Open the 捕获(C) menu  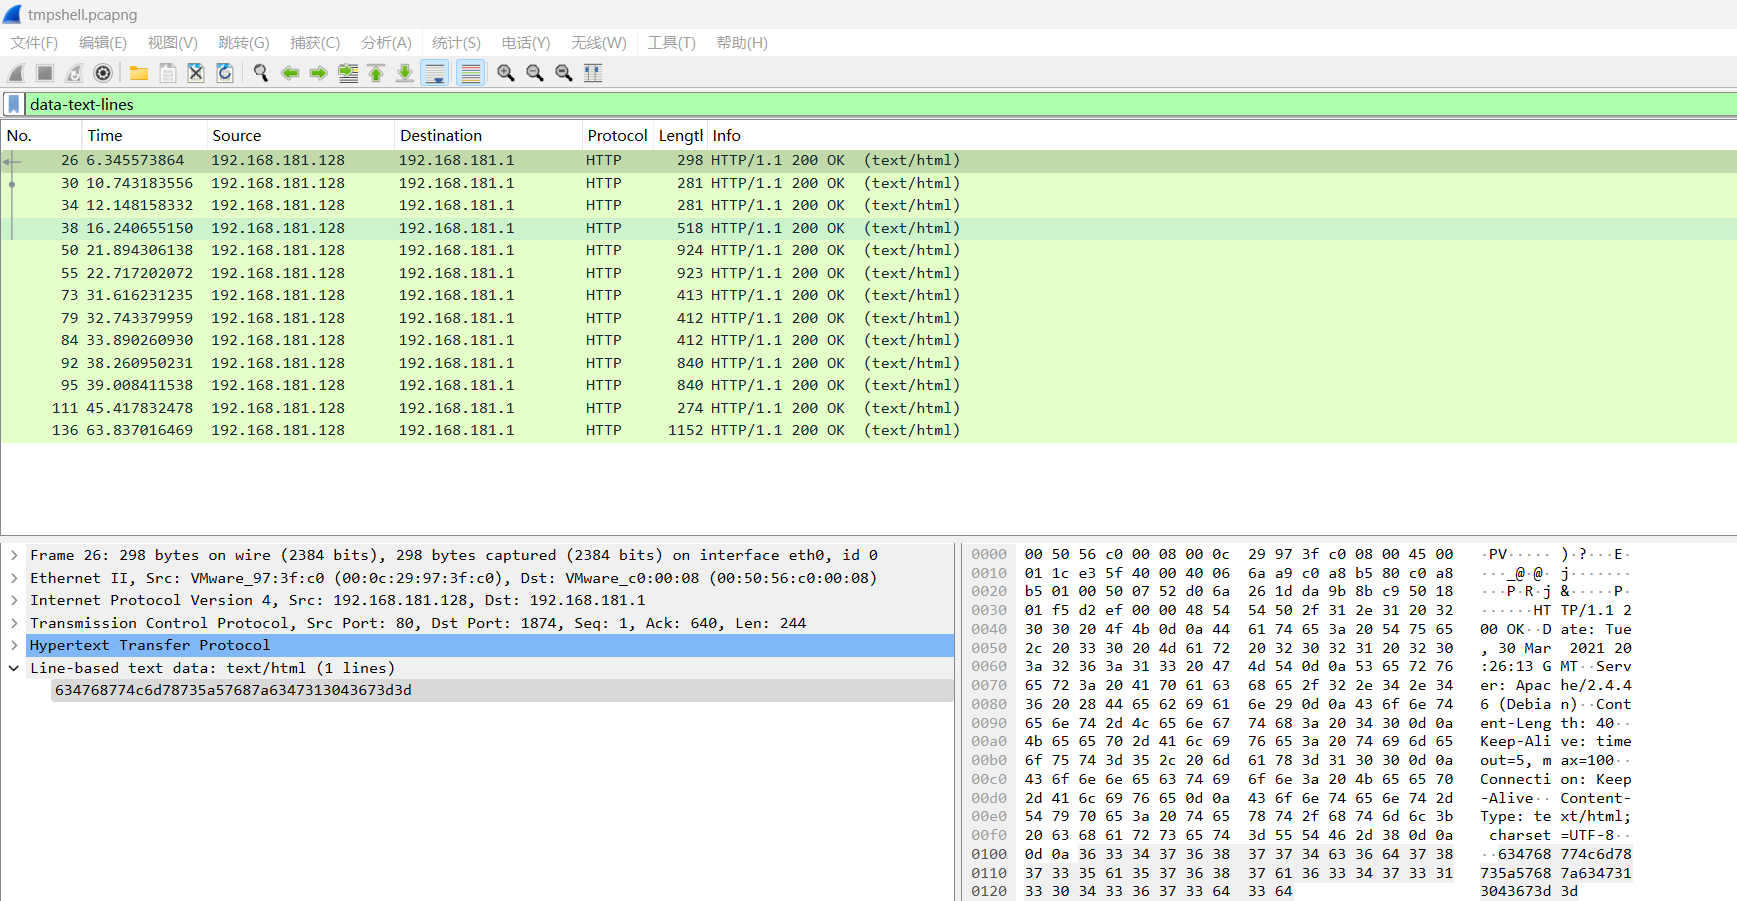(315, 43)
